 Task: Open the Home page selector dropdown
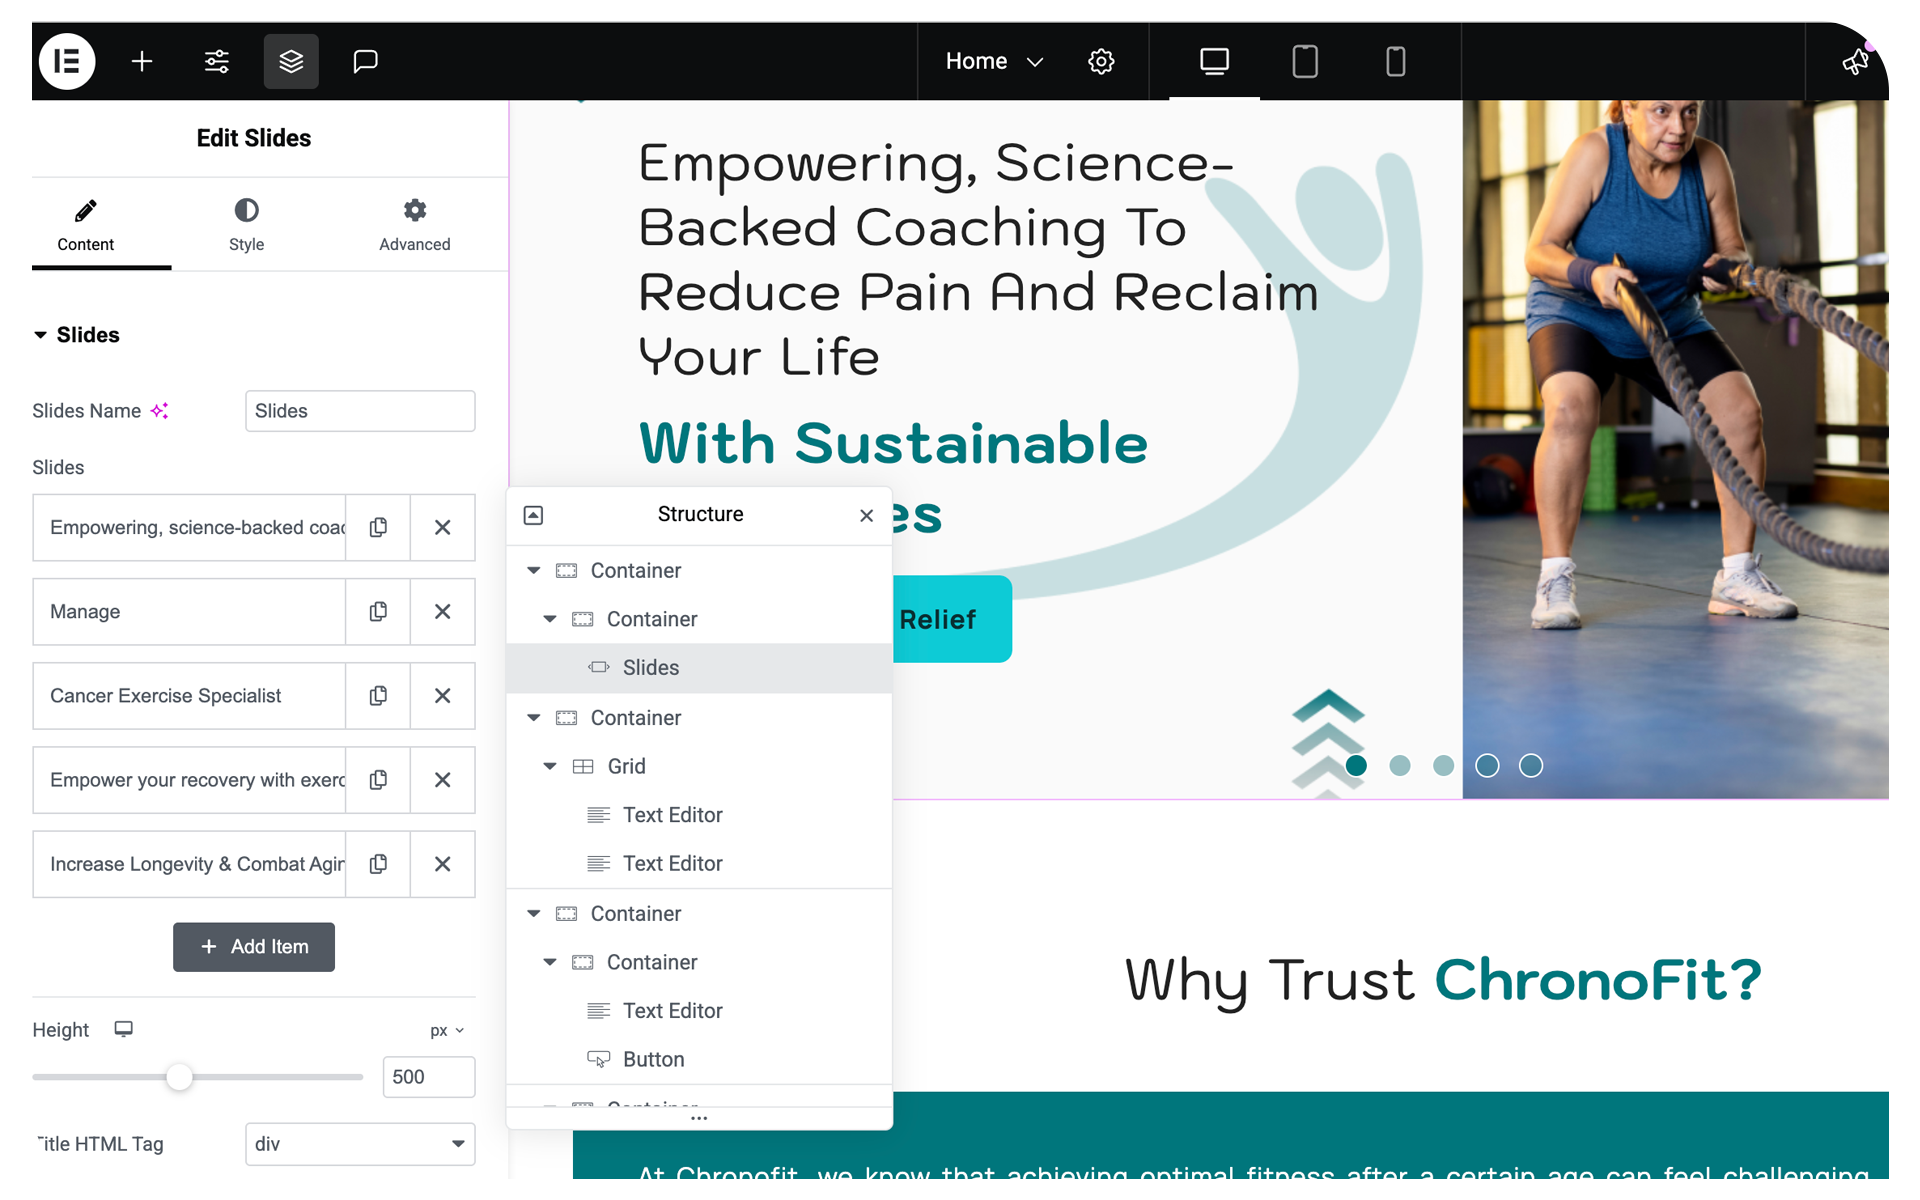994,61
